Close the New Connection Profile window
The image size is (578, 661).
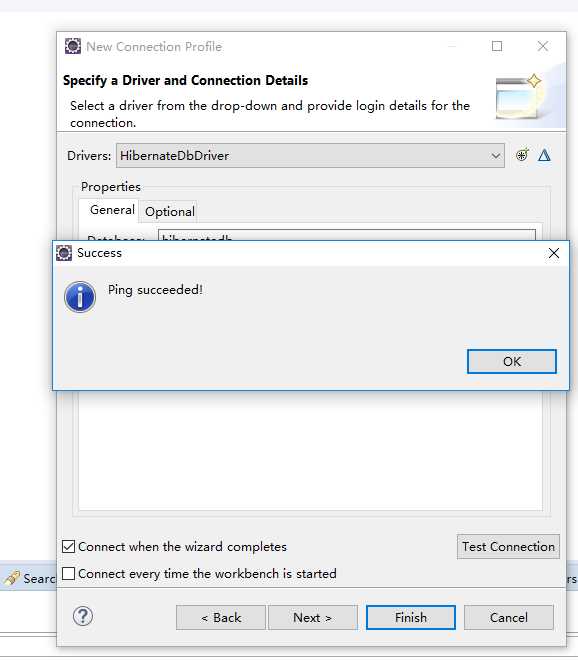tap(543, 46)
